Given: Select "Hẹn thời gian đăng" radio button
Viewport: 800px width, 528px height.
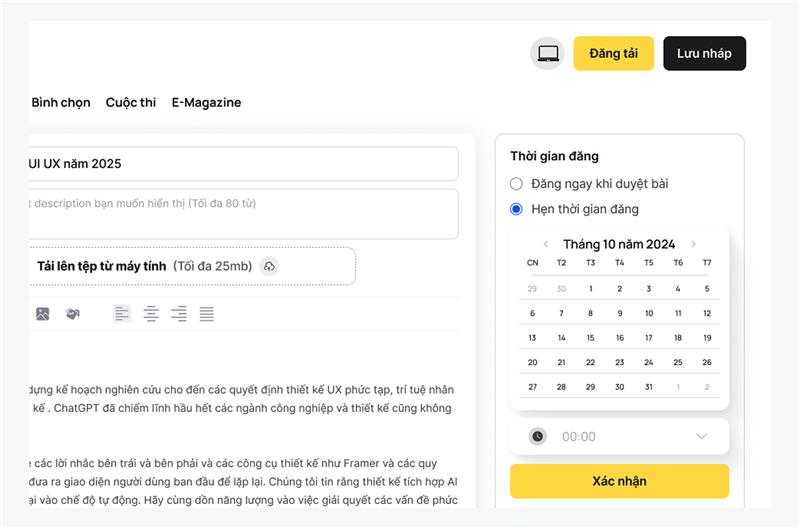Looking at the screenshot, I should click(x=516, y=209).
